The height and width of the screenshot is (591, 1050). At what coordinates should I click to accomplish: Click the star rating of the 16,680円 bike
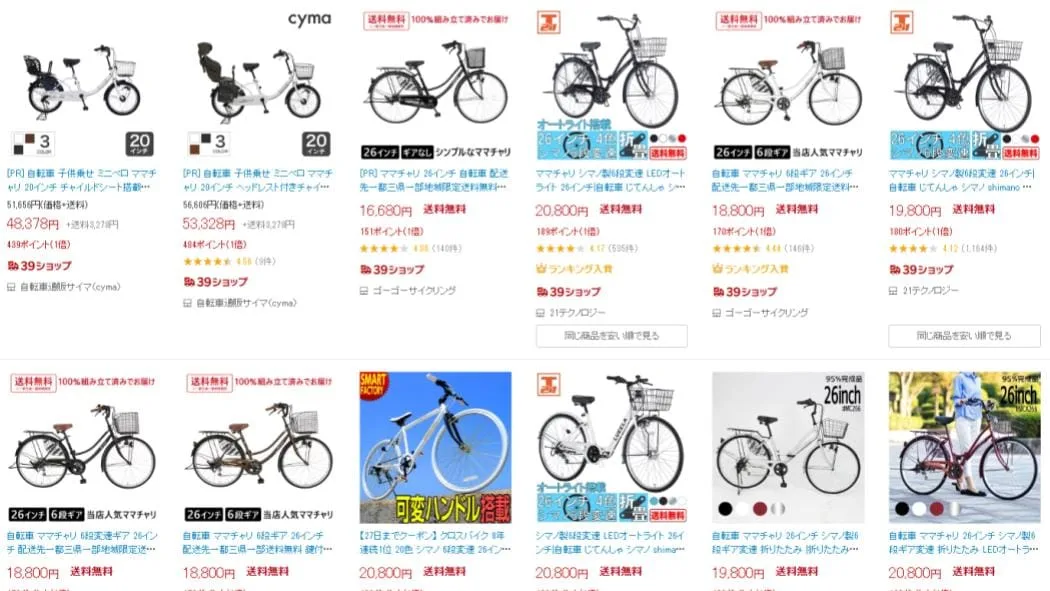tap(384, 248)
